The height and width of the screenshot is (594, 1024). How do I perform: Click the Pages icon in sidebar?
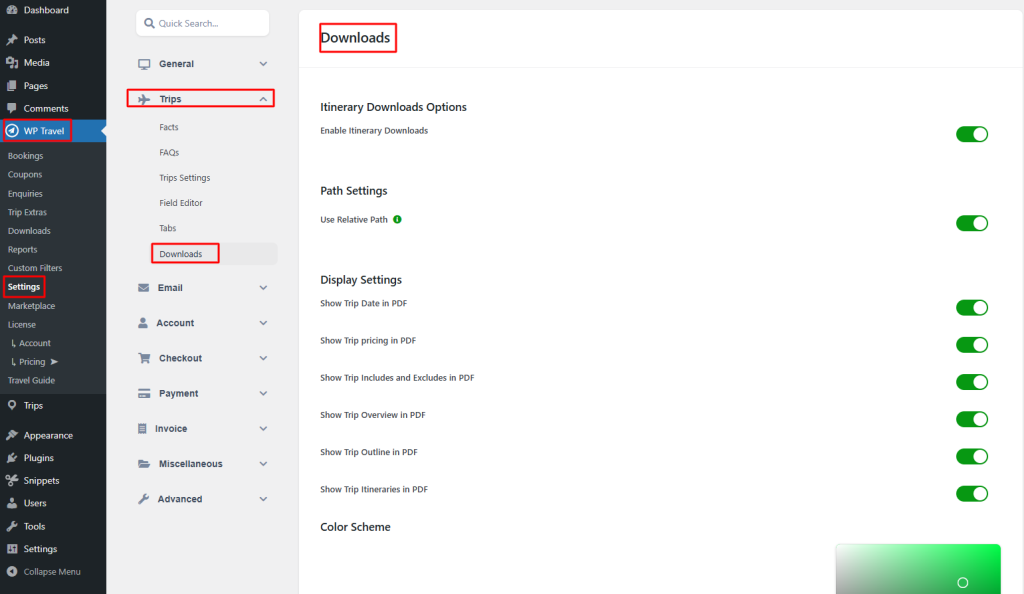[12, 86]
